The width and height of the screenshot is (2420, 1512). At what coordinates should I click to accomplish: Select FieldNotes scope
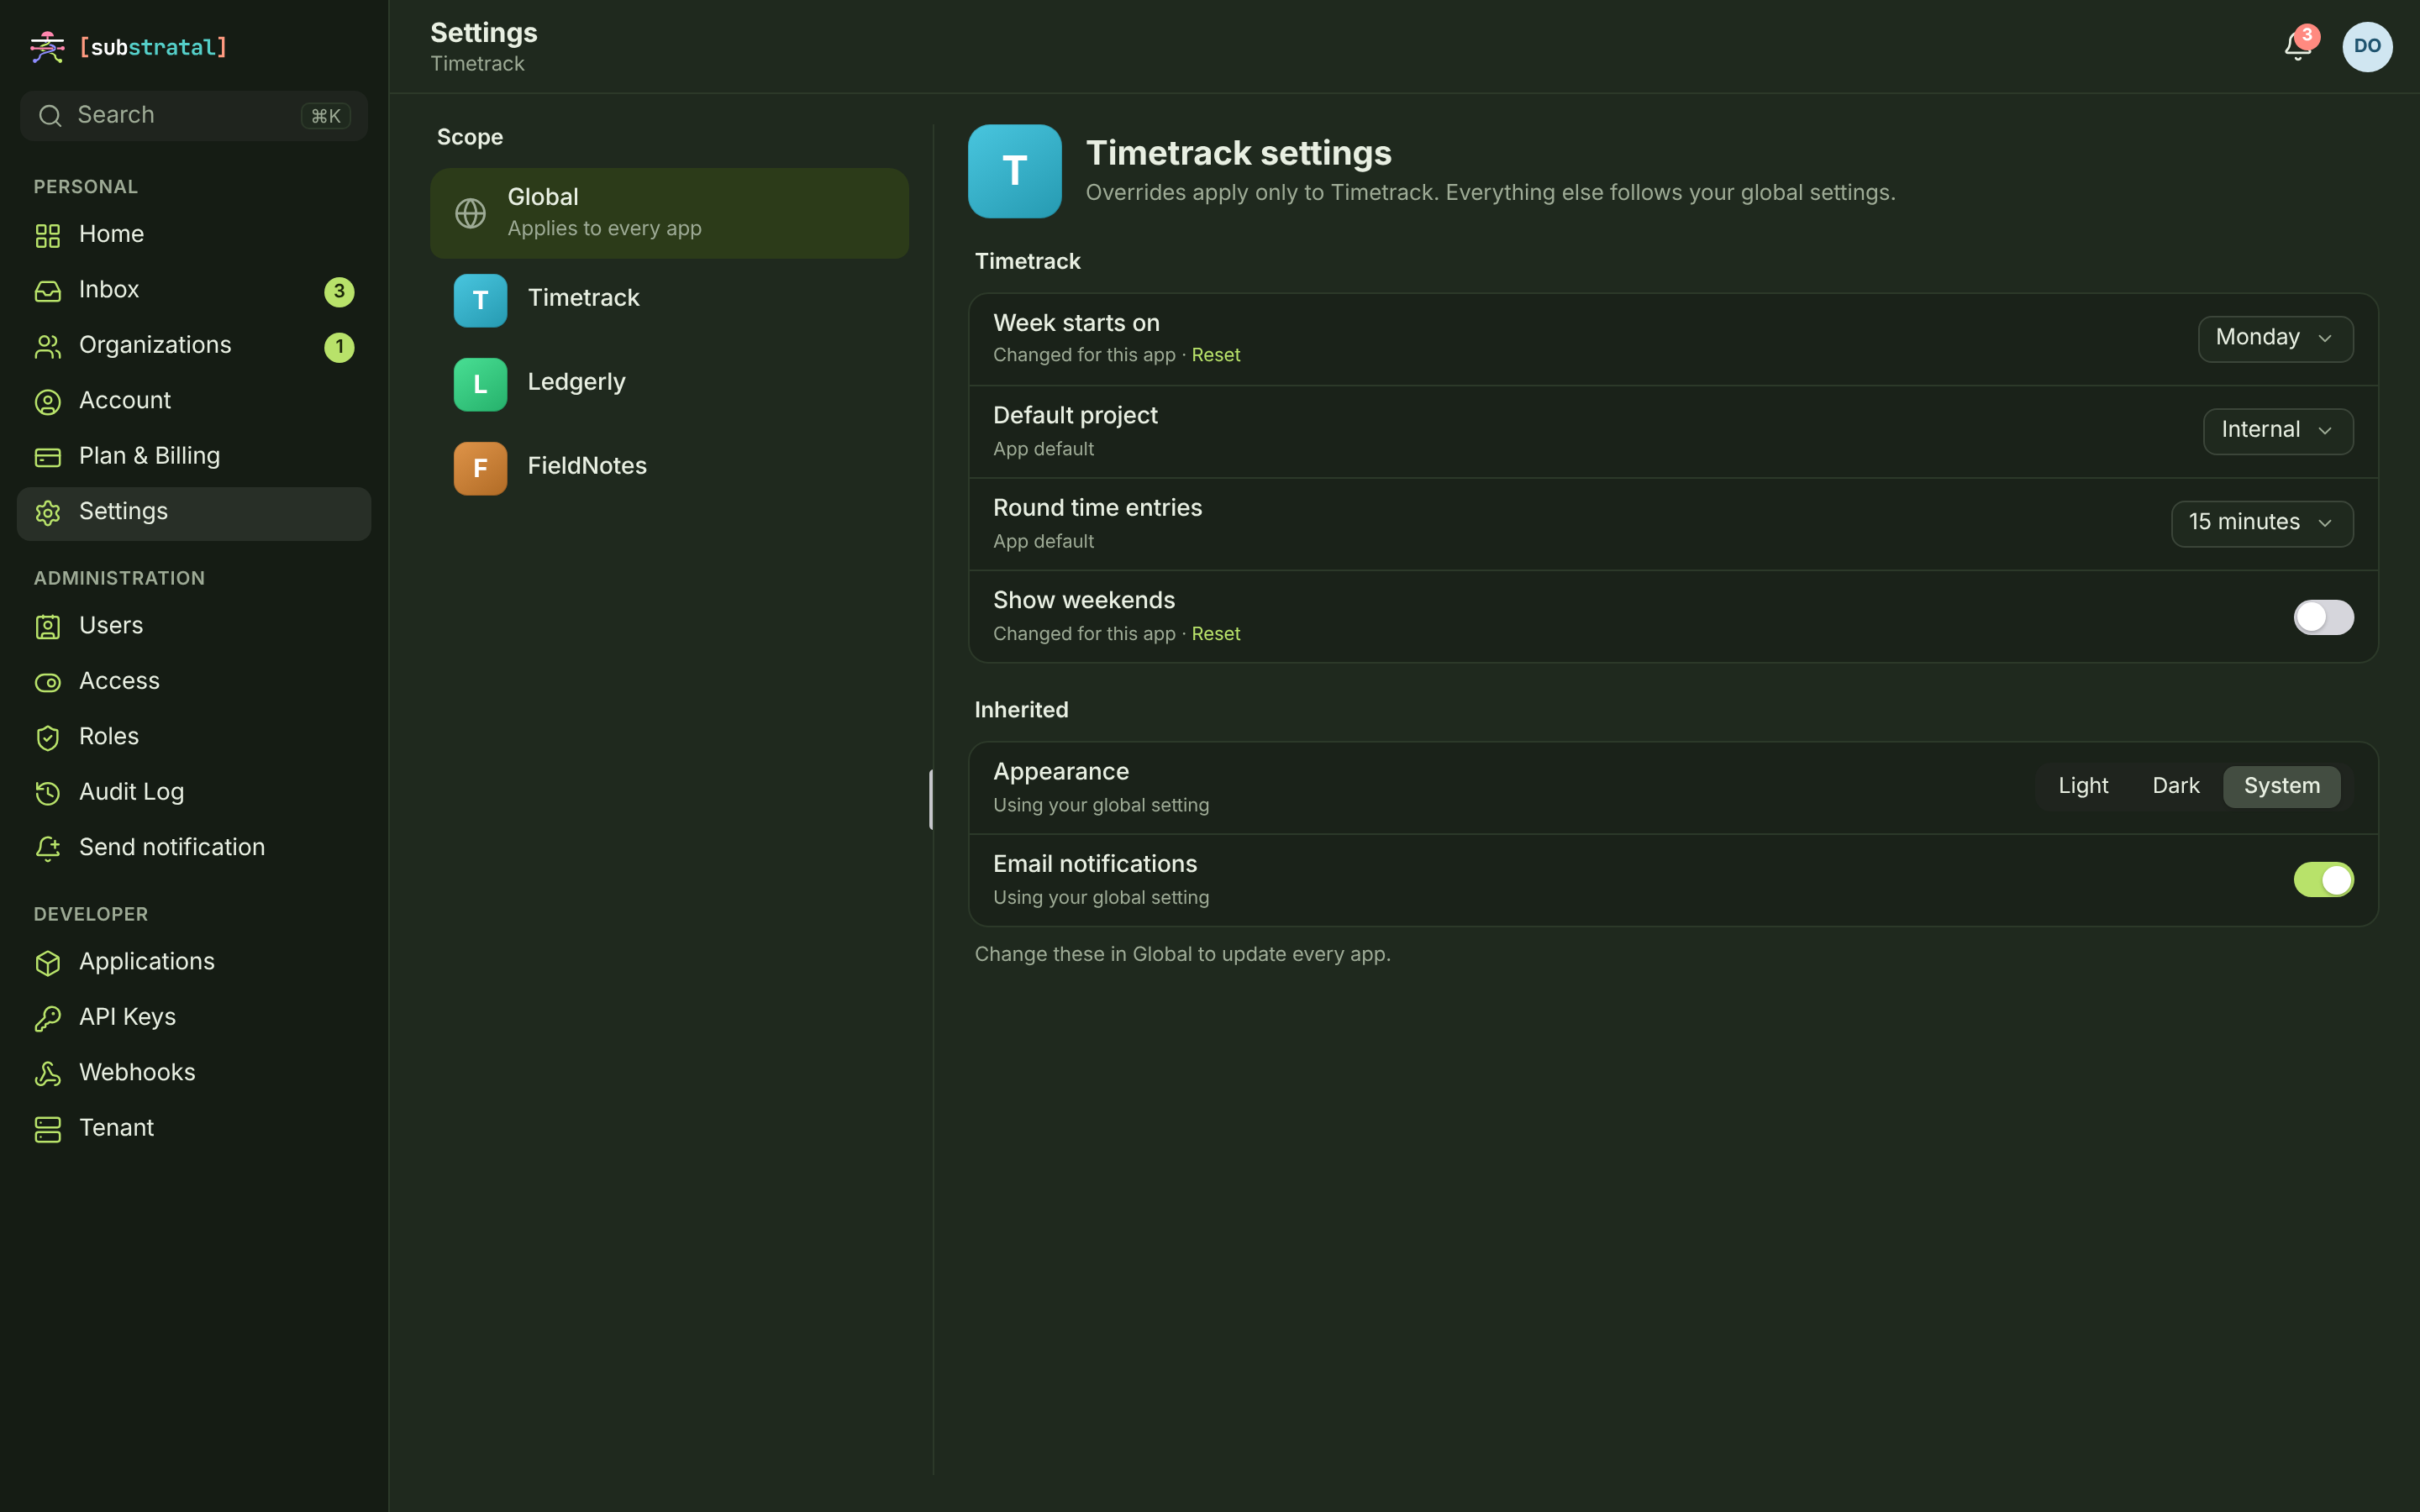[669, 468]
